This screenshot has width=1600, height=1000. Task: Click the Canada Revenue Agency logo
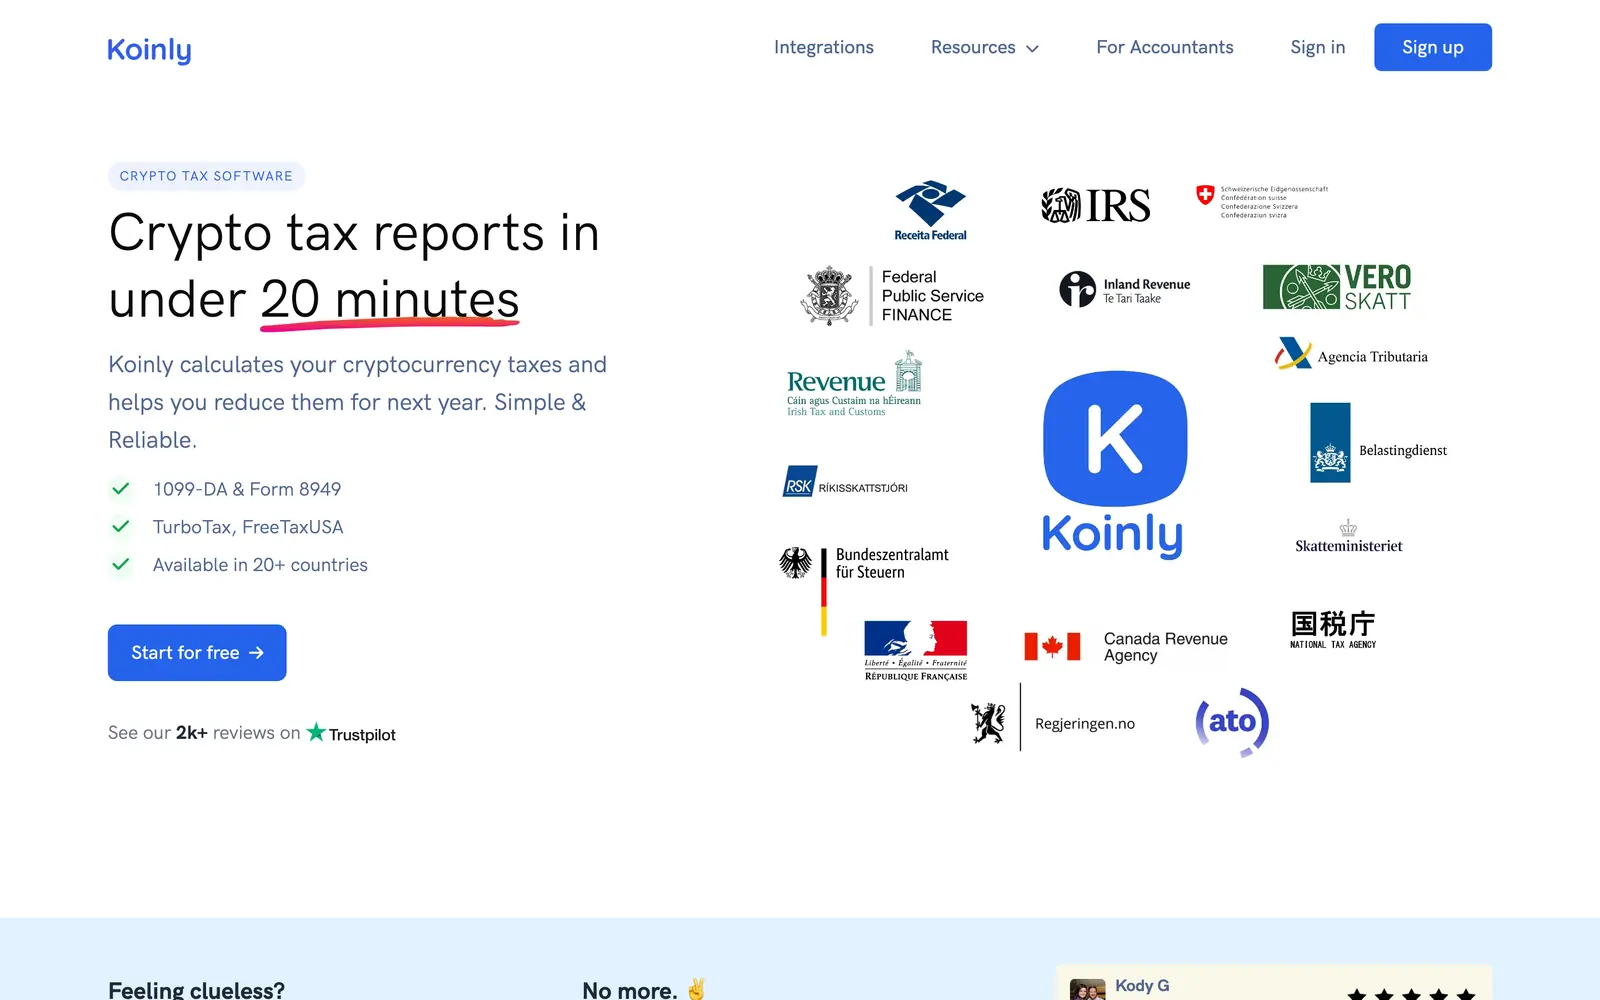click(x=1126, y=646)
